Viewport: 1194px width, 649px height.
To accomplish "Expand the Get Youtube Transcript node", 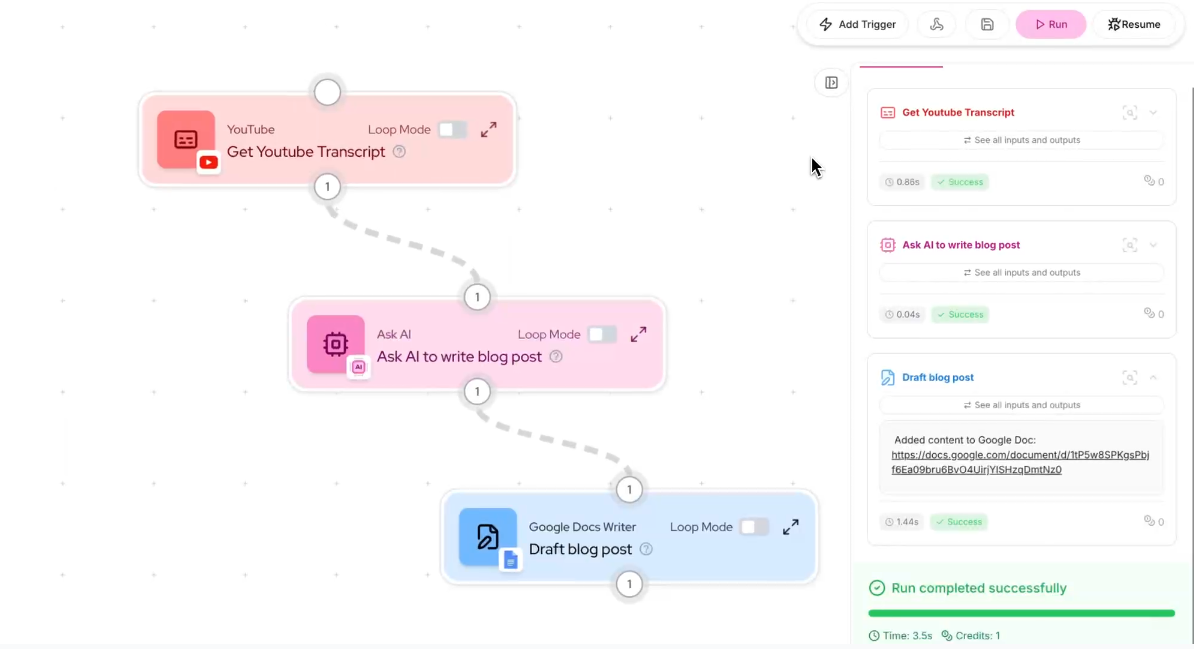I will pos(488,130).
